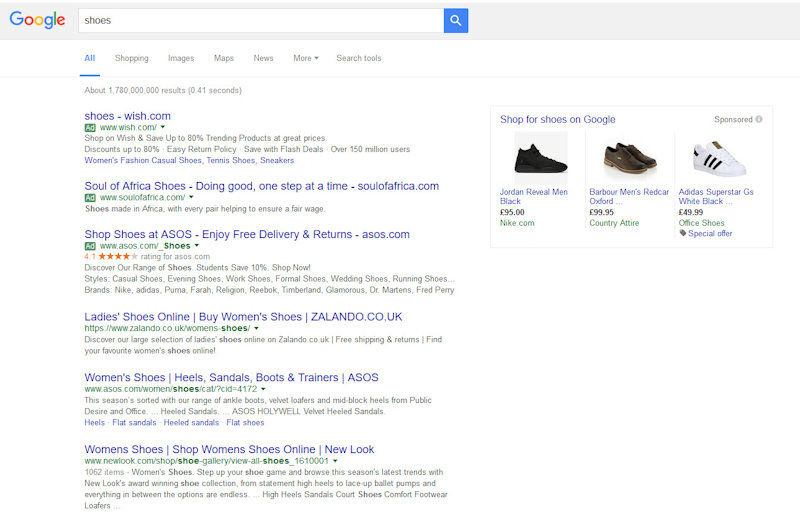800x521 pixels.
Task: Click the Google logo
Action: coord(37,20)
